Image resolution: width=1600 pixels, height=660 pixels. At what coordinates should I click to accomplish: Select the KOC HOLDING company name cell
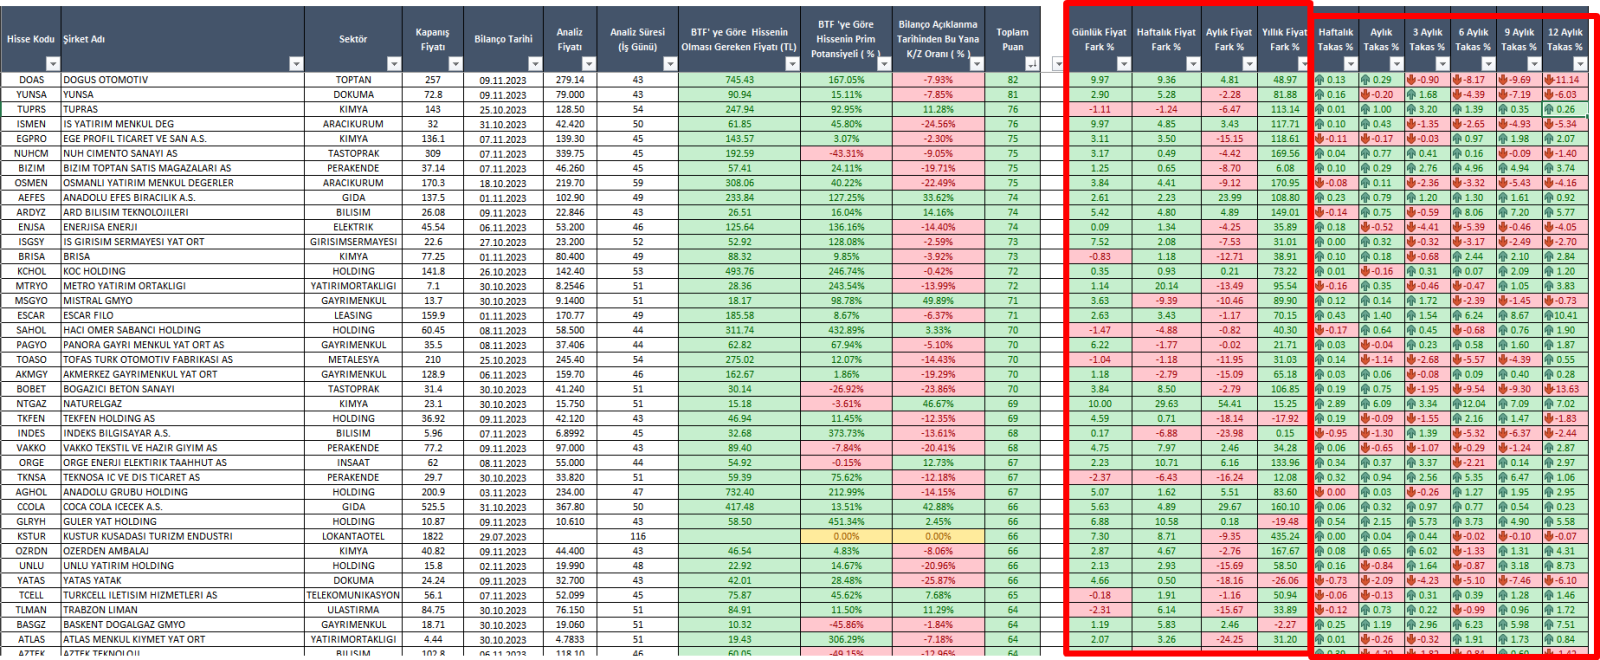pos(181,271)
